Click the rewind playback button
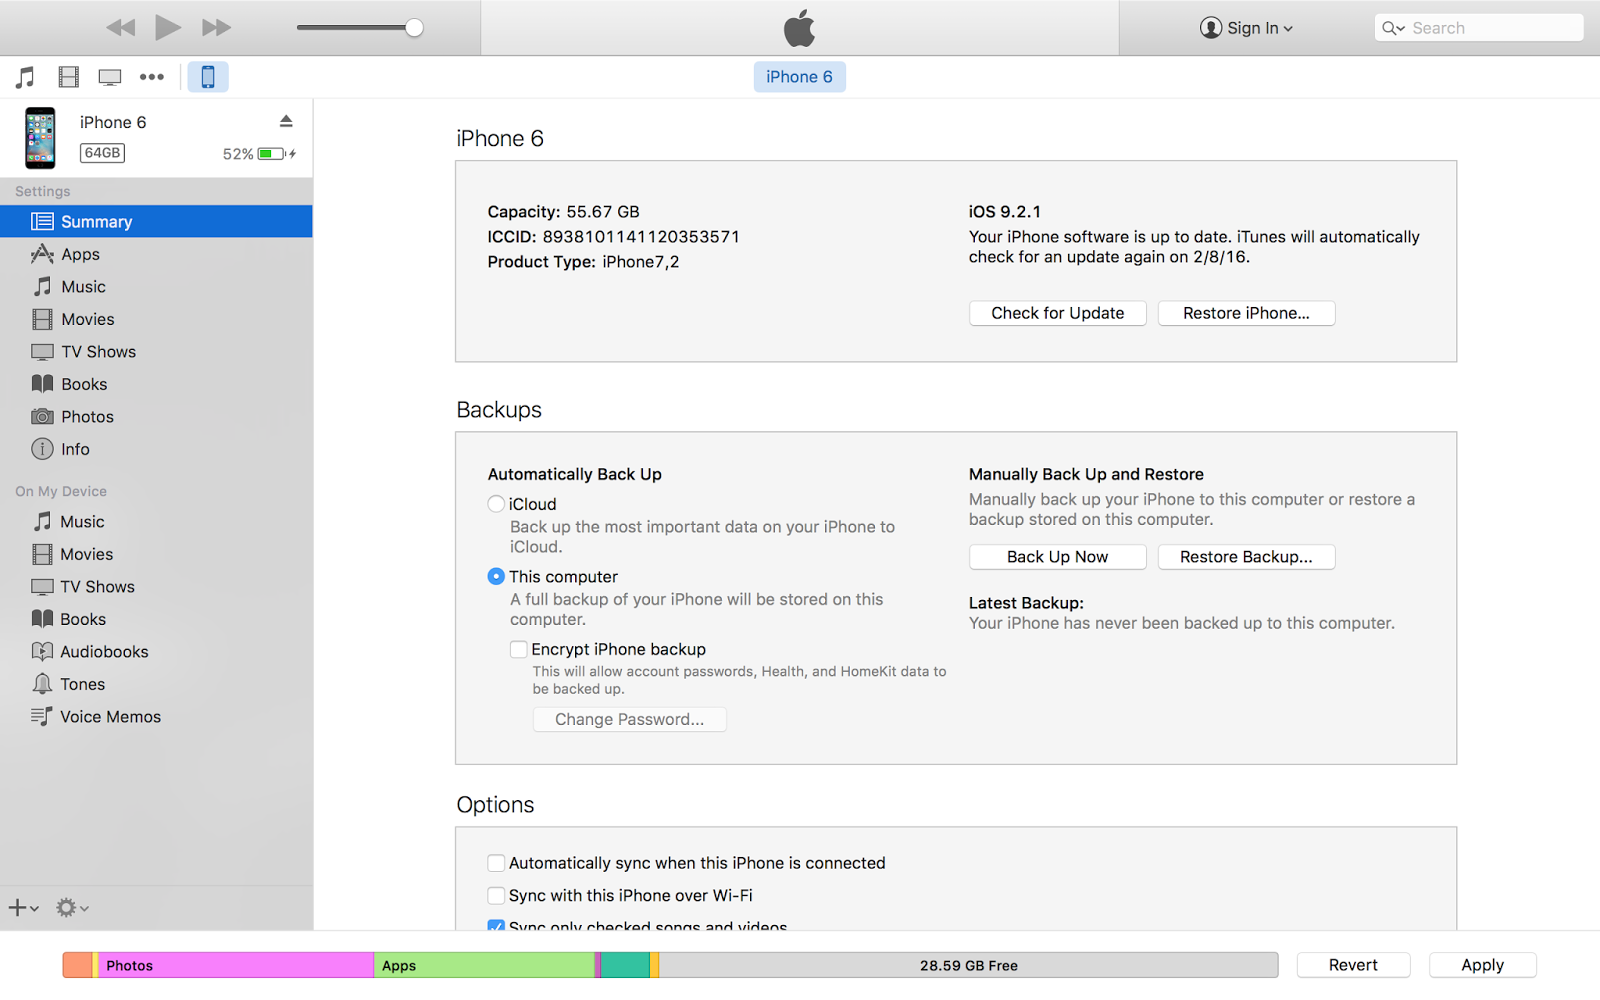 click(121, 28)
